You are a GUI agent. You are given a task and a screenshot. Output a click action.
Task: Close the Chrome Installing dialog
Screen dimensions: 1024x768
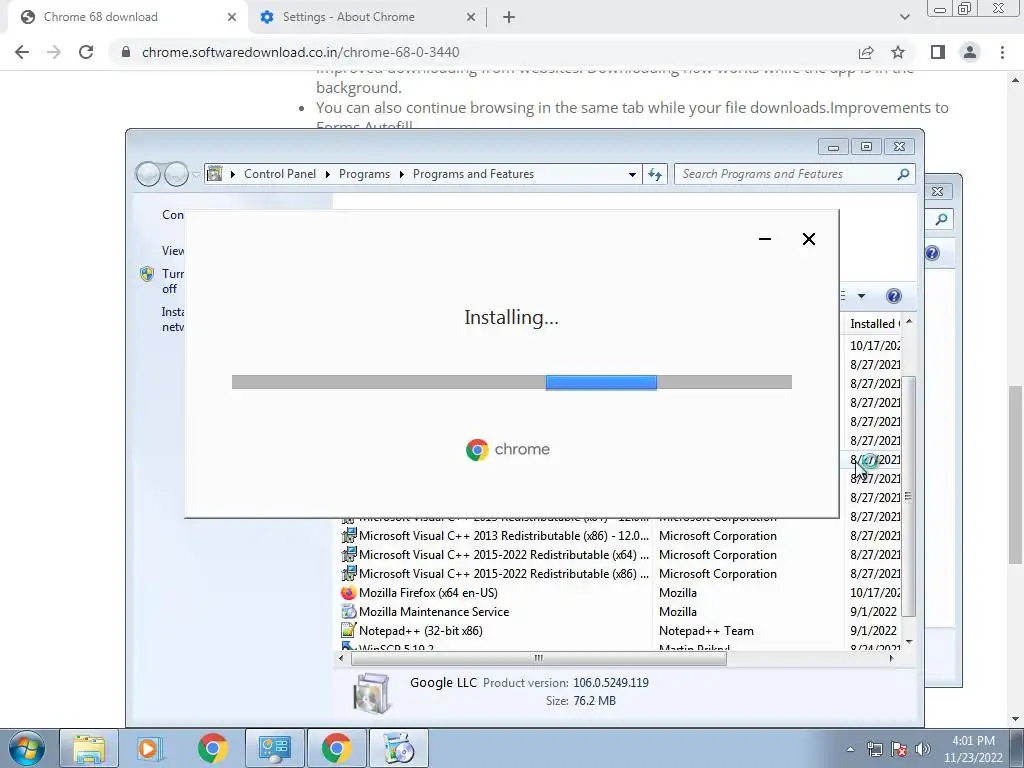click(808, 239)
